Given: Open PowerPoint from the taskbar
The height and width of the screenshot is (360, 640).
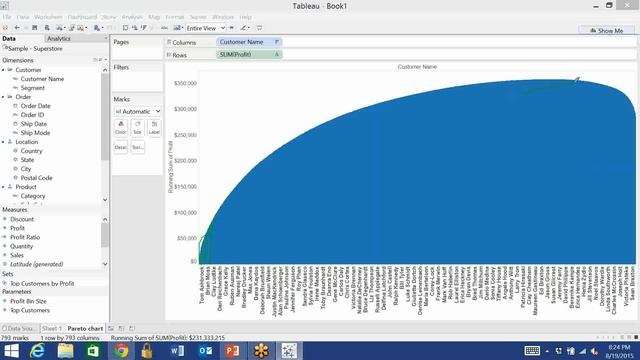Looking at the screenshot, I should (x=233, y=351).
